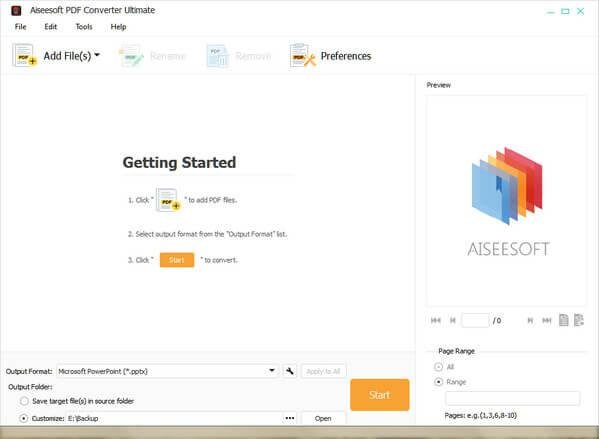This screenshot has width=599, height=439.
Task: Open Preferences from the toolbar
Action: pyautogui.click(x=330, y=56)
